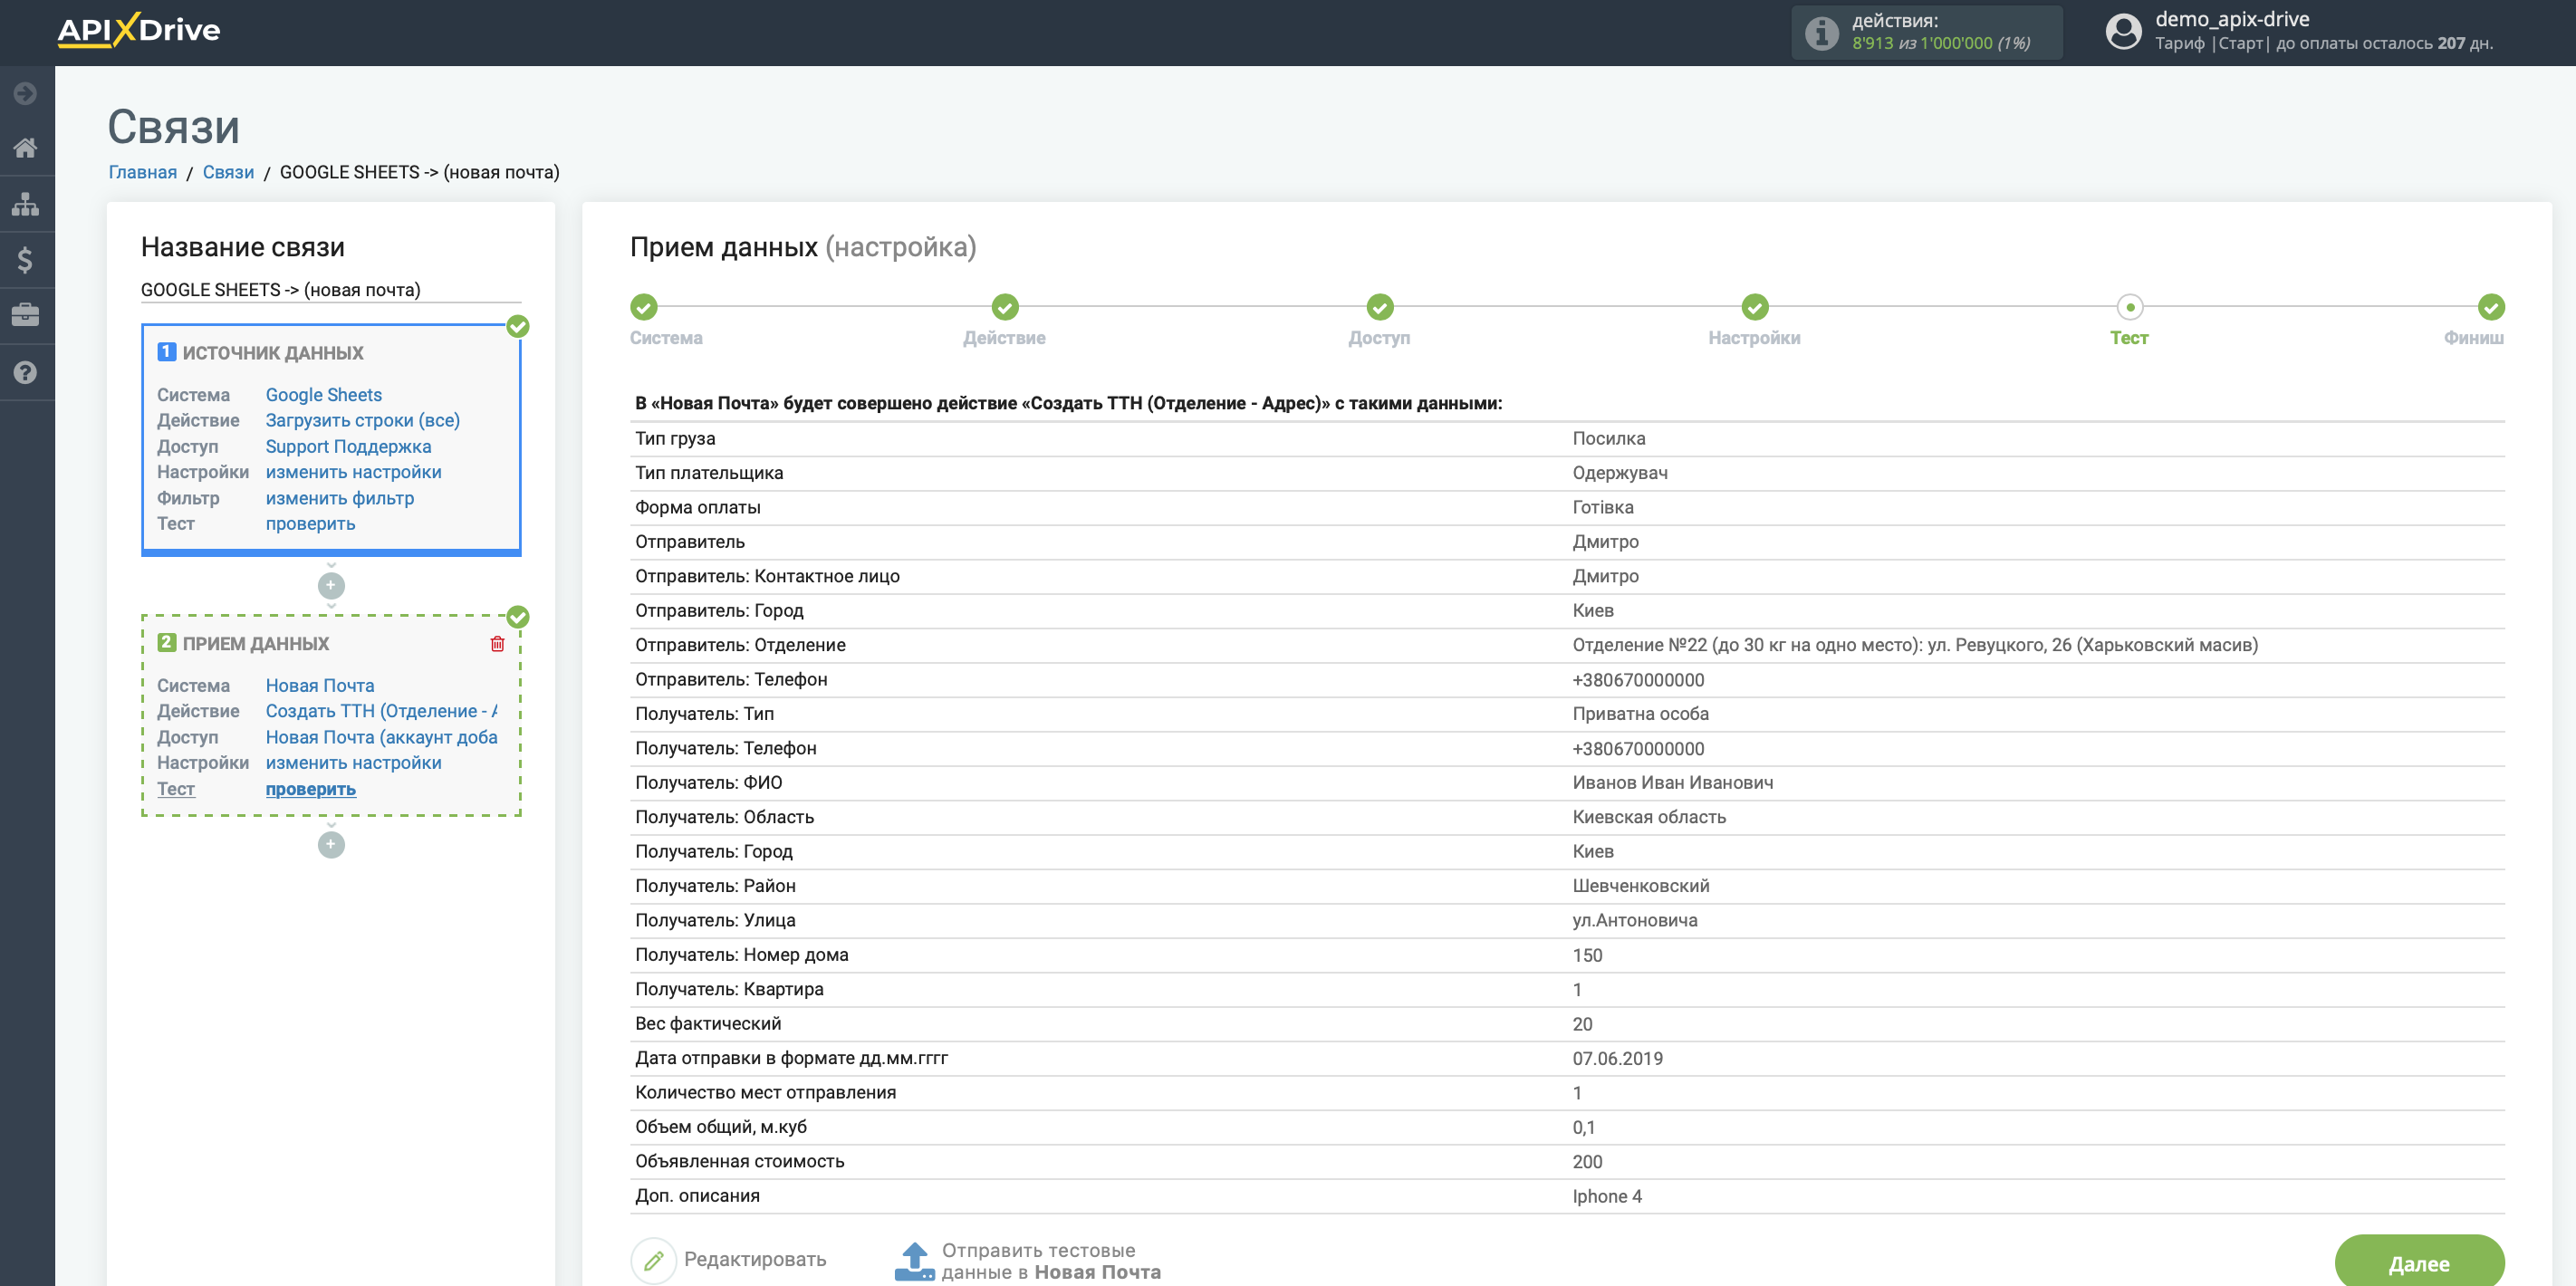The image size is (2576, 1286).
Task: Open the help question mark icon
Action: click(x=26, y=372)
